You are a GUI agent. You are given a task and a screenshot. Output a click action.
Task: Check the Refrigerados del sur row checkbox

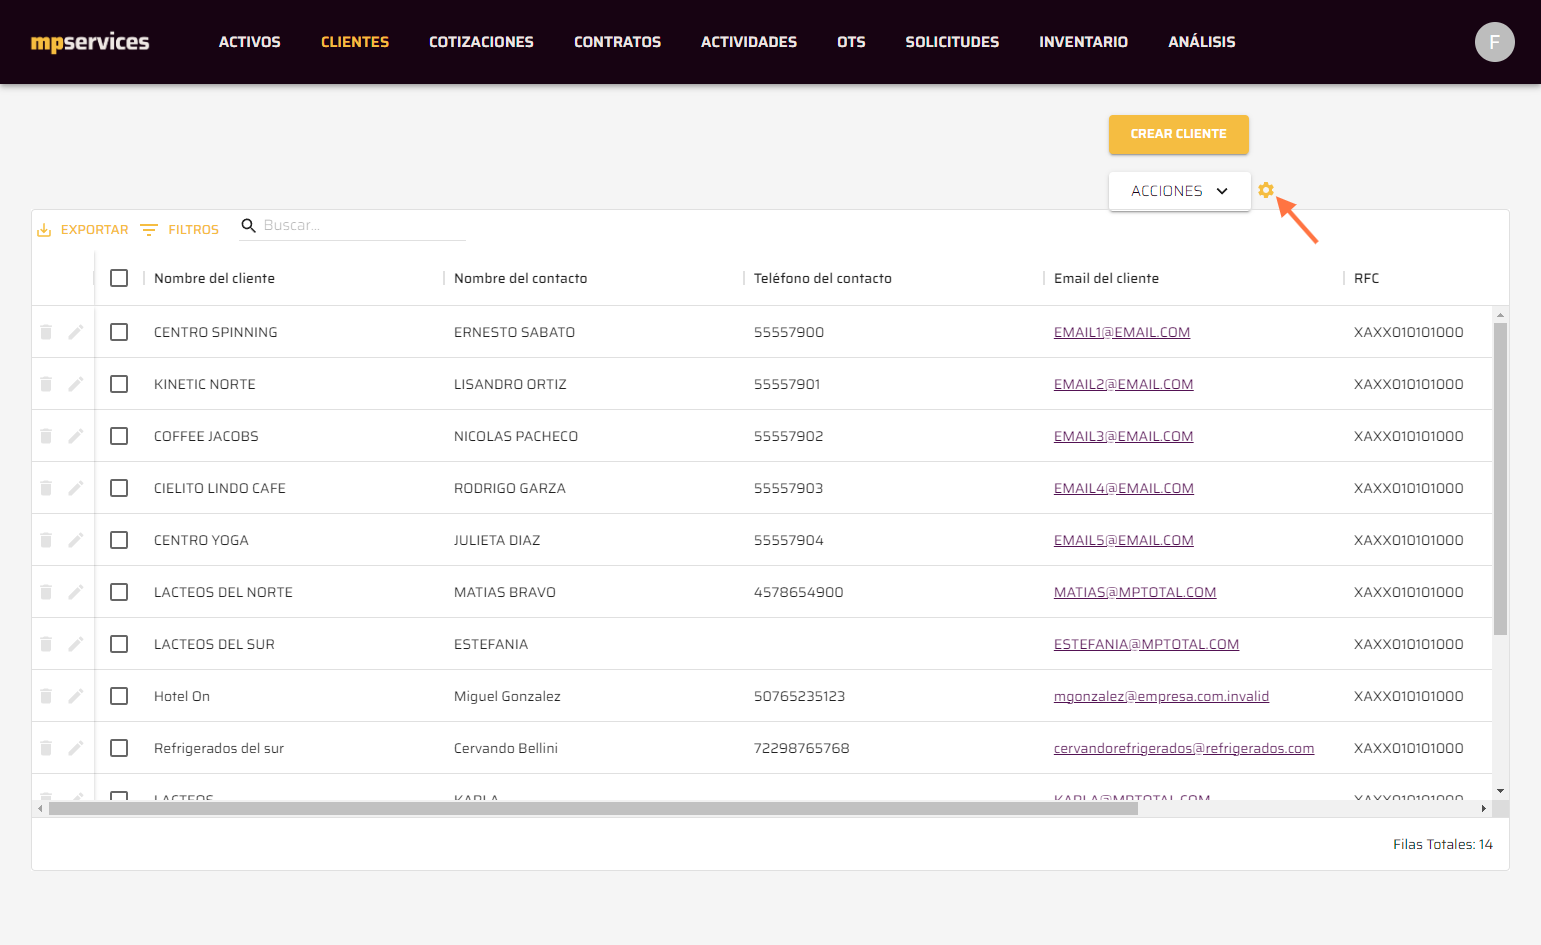119,748
